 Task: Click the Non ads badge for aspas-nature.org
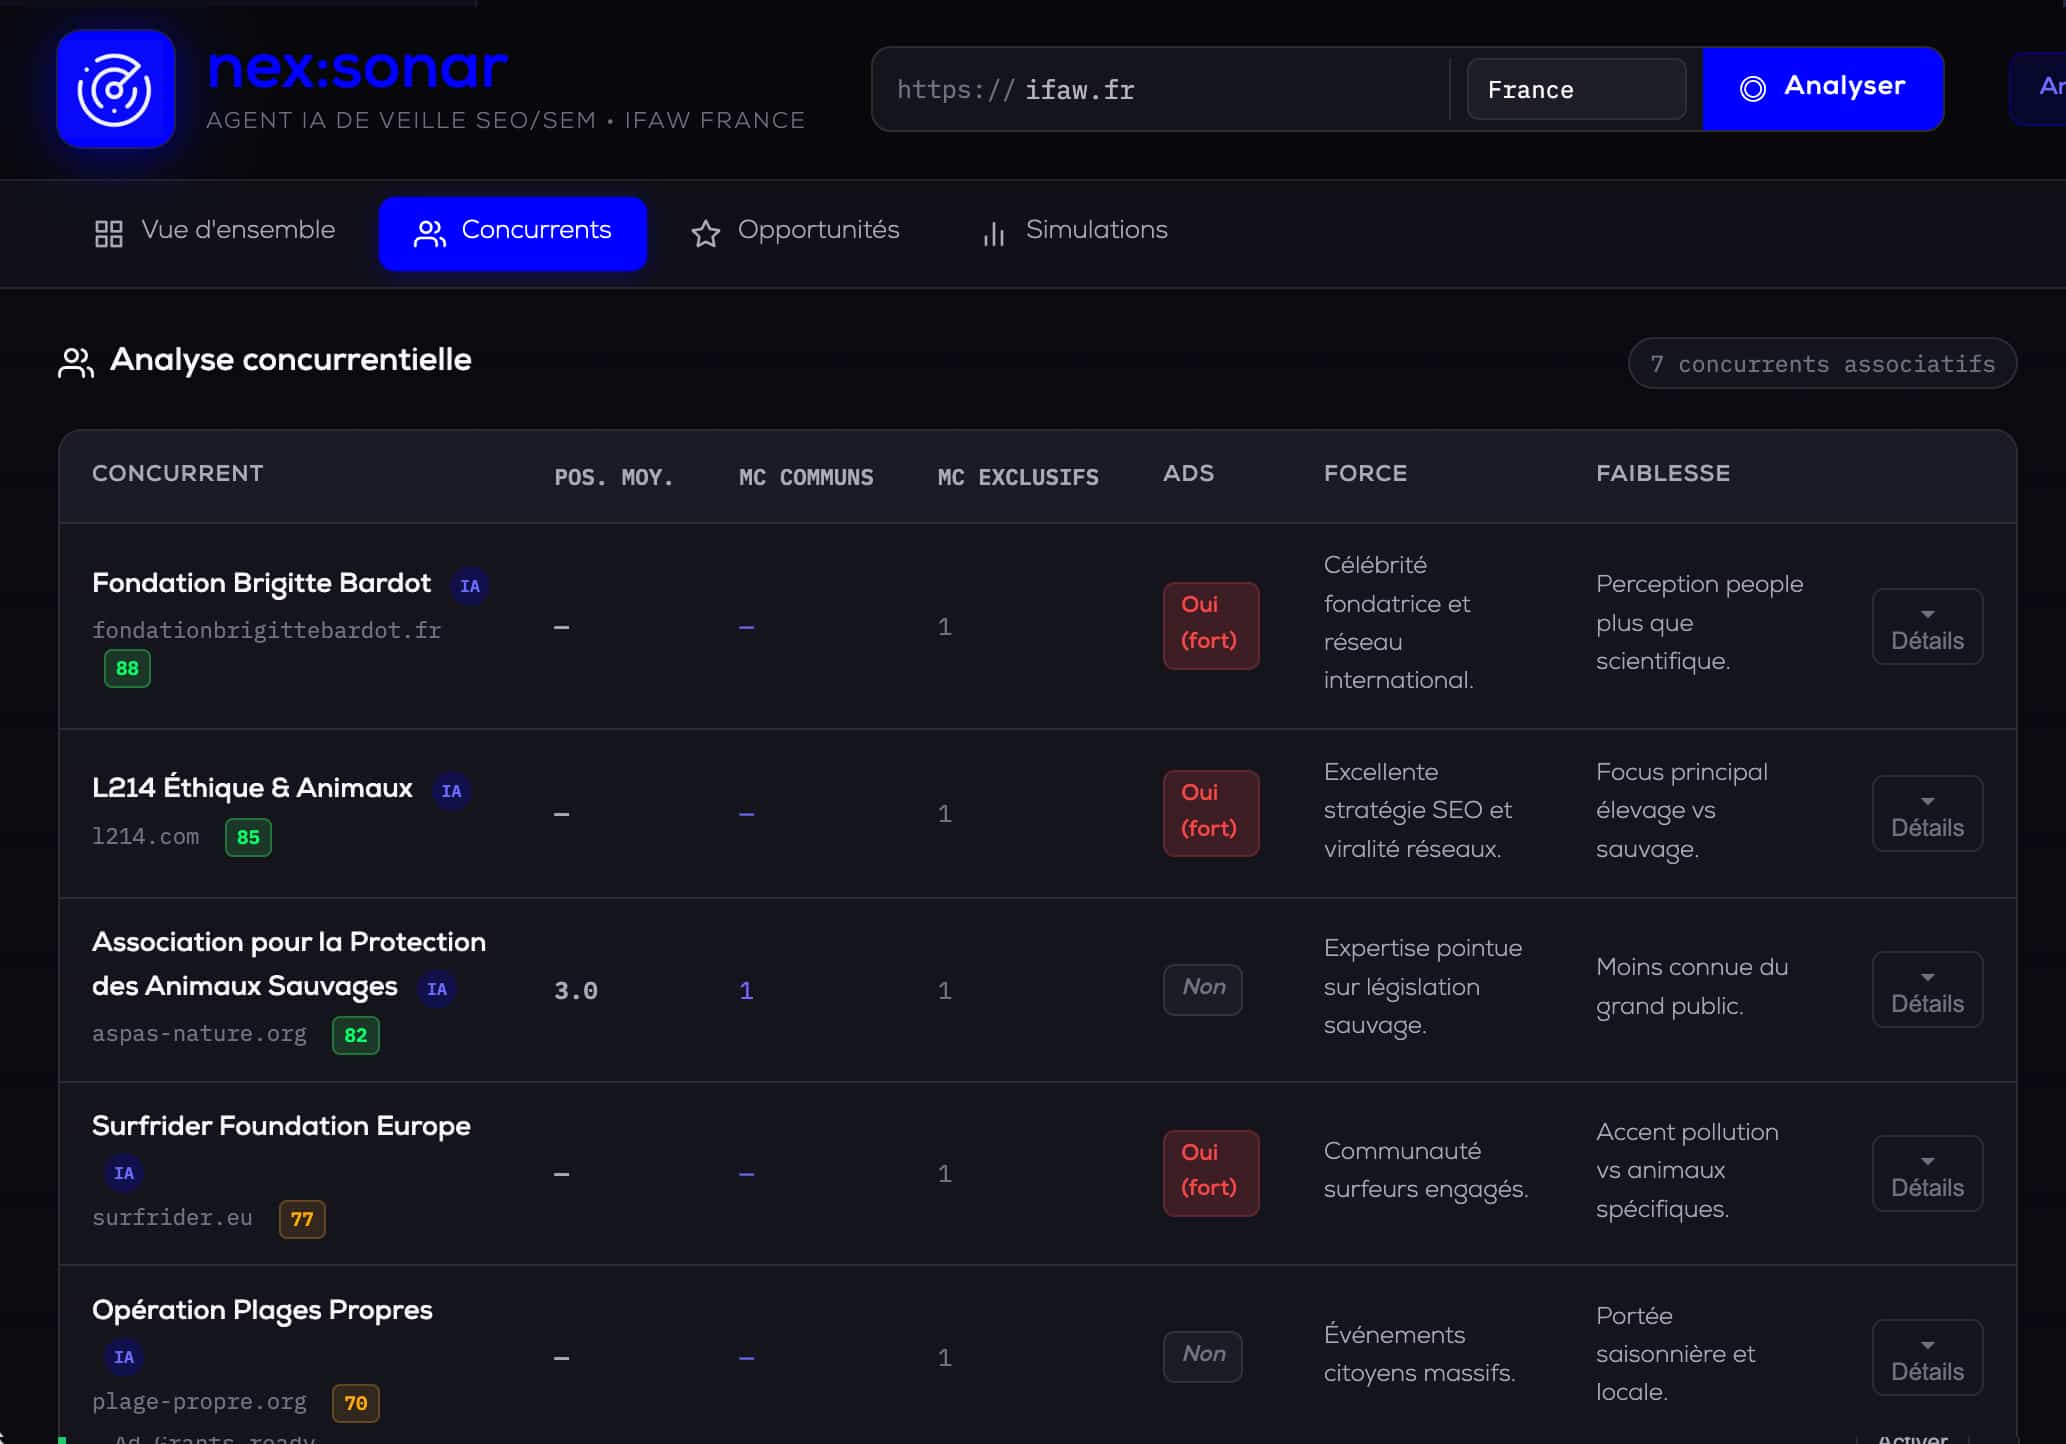tap(1203, 989)
